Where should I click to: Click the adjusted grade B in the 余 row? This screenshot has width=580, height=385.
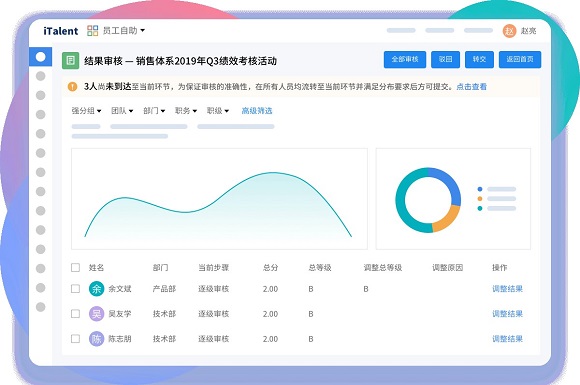pyautogui.click(x=366, y=289)
